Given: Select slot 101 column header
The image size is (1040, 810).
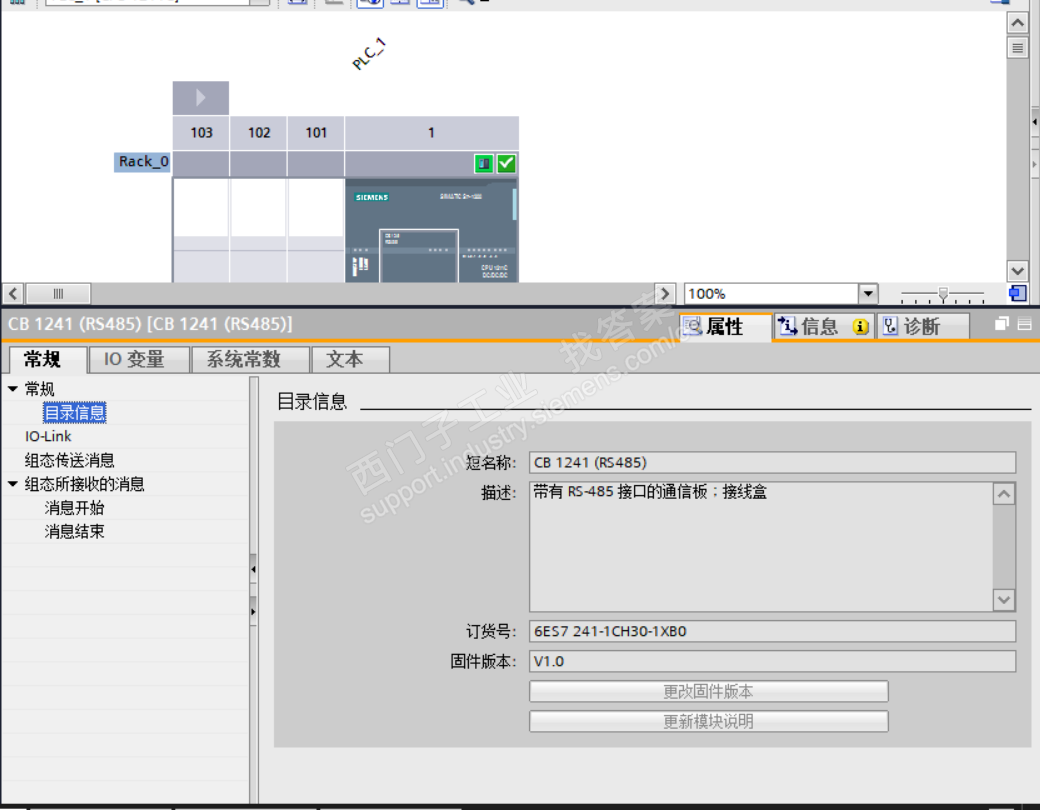Looking at the screenshot, I should click(316, 133).
